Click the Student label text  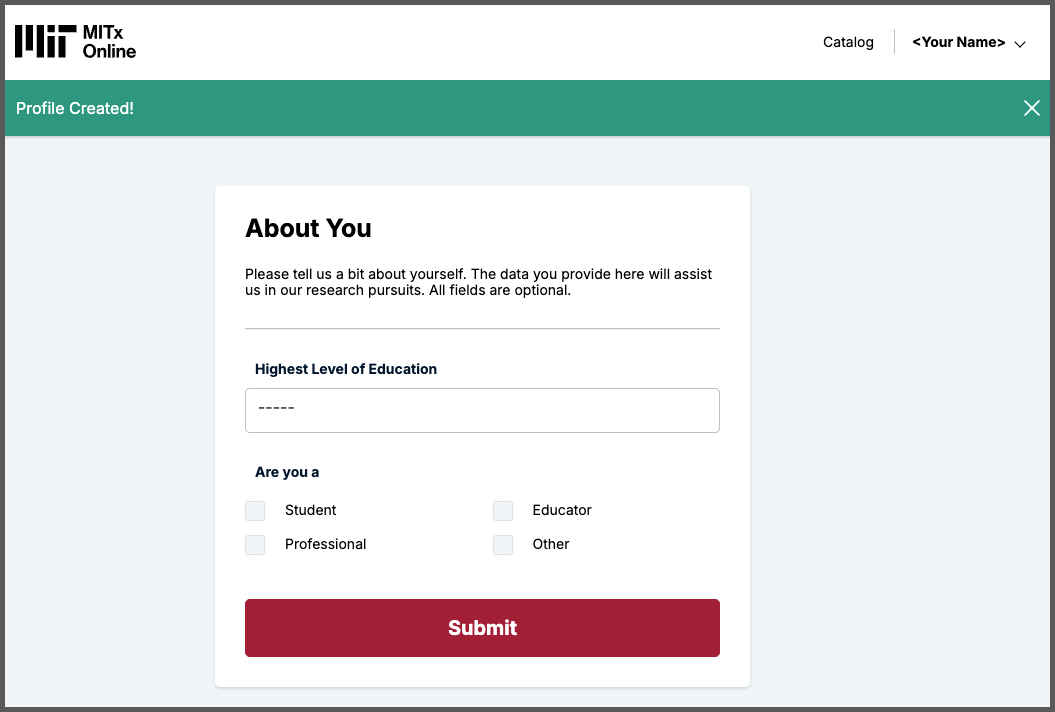(x=310, y=510)
